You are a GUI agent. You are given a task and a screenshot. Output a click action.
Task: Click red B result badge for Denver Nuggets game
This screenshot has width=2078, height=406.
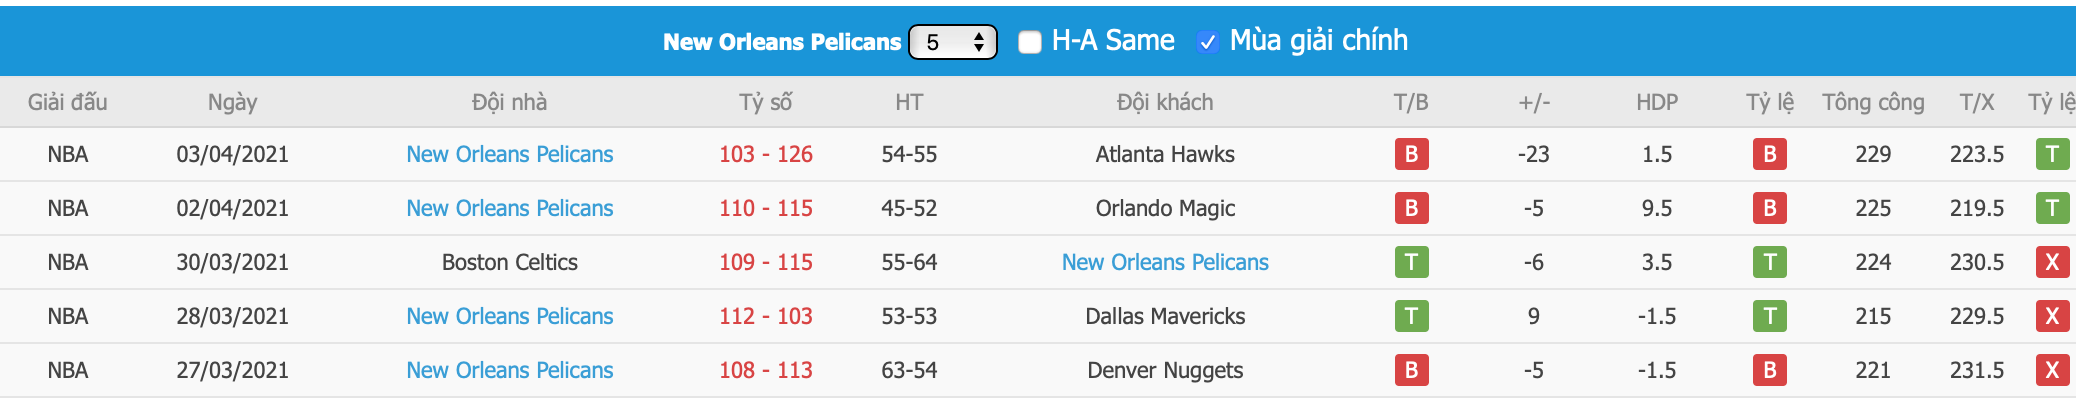(1411, 370)
